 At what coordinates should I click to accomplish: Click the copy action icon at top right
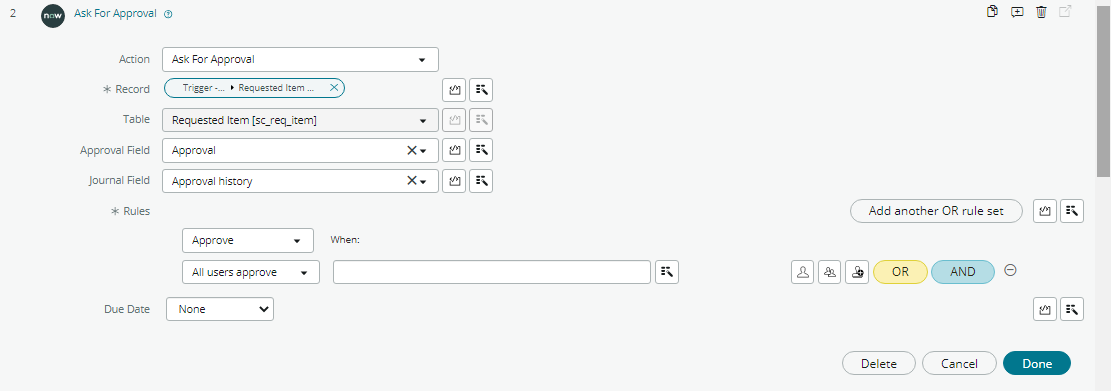click(x=993, y=11)
